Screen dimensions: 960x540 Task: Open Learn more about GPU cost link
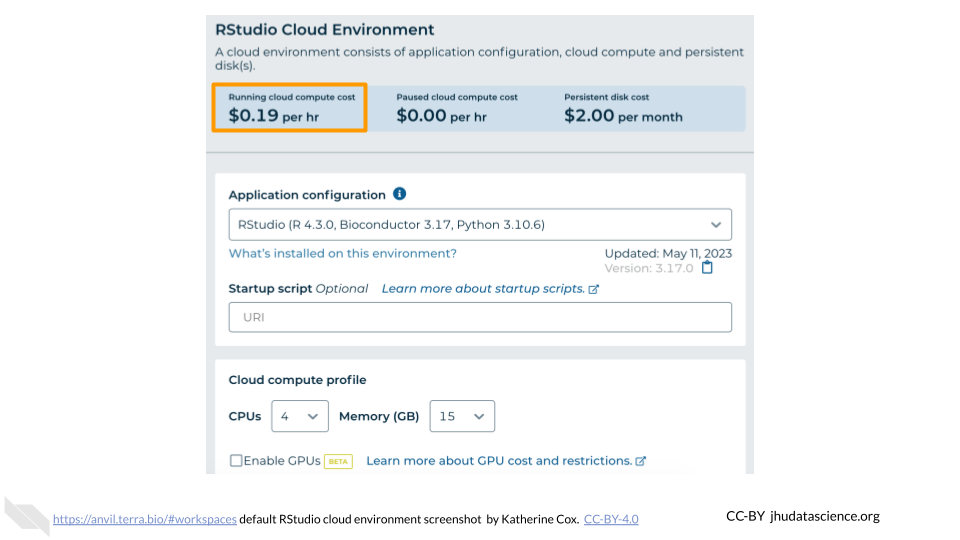coord(506,461)
